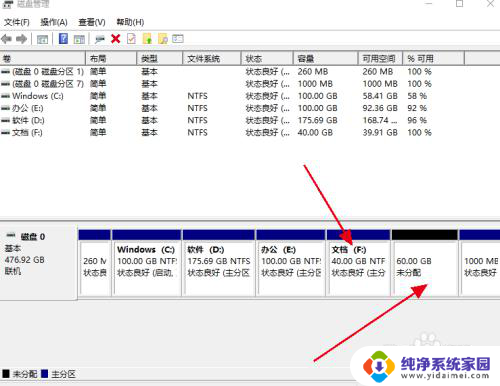500x386 pixels.
Task: Select the 软件 (D:) partition block
Action: 219,263
